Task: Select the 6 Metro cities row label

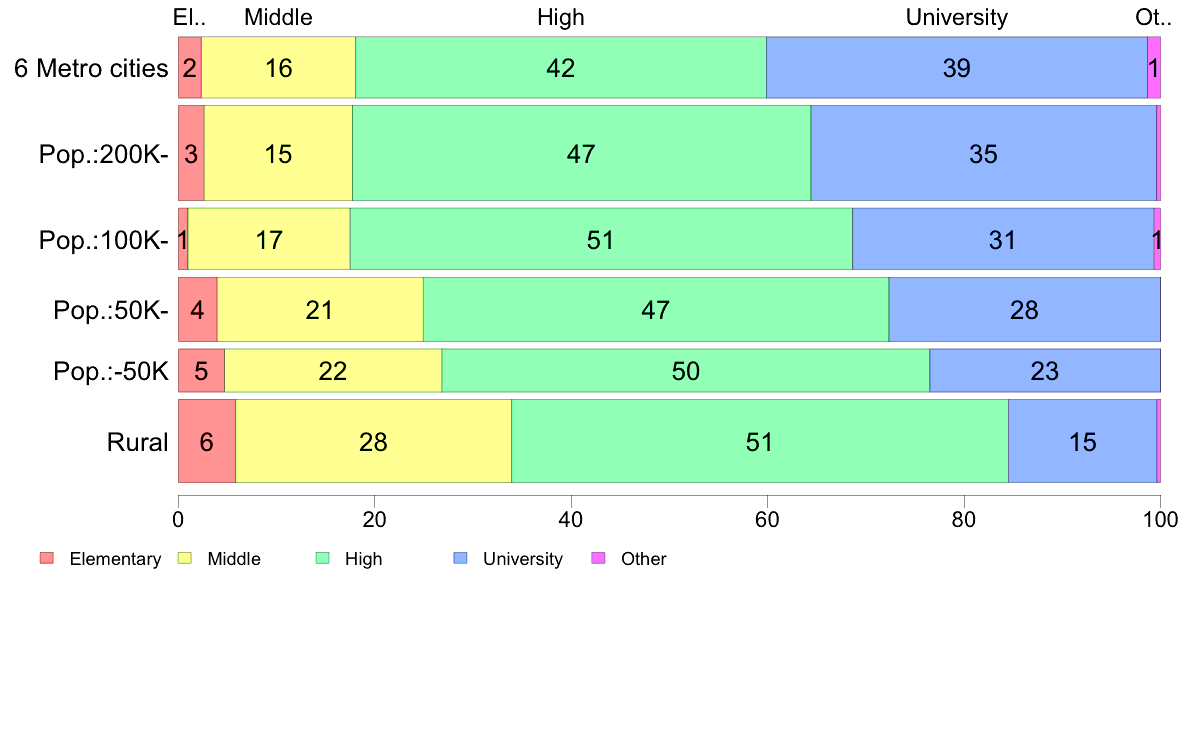Action: [91, 68]
